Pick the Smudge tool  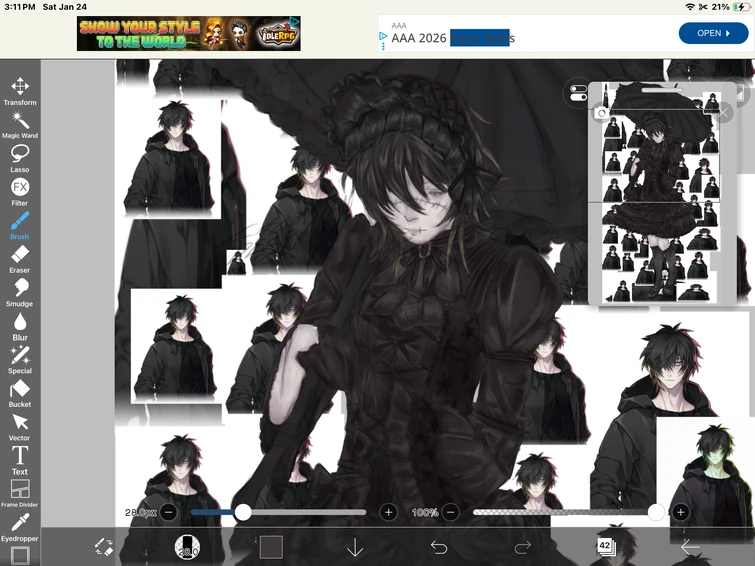[20, 293]
